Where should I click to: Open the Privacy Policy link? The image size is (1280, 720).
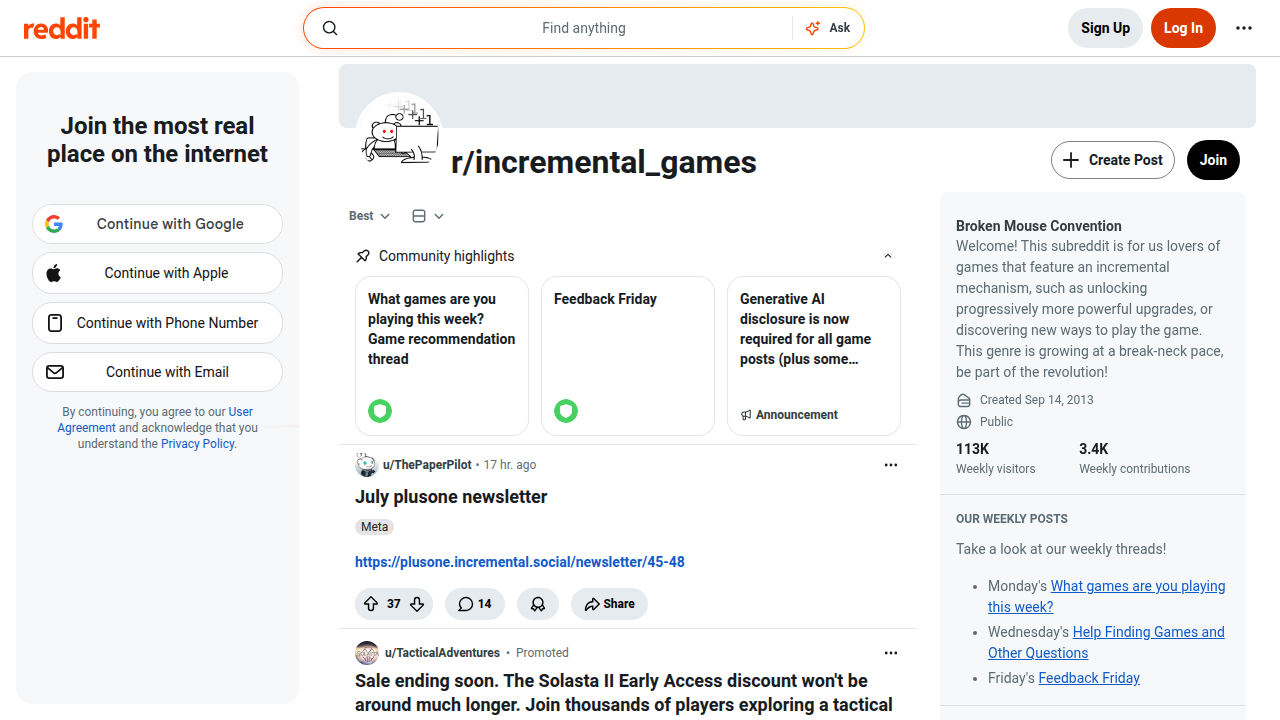198,444
